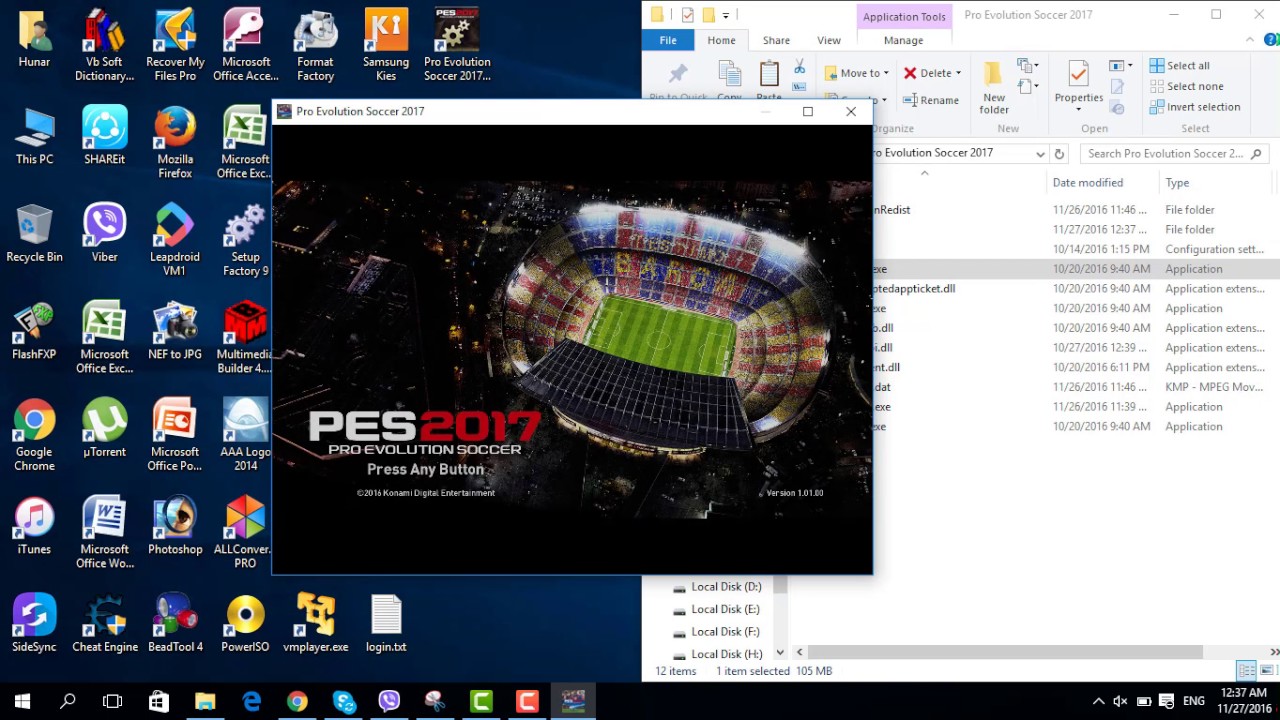Image resolution: width=1280 pixels, height=720 pixels.
Task: Sort files by Date modified column
Action: (x=1087, y=183)
